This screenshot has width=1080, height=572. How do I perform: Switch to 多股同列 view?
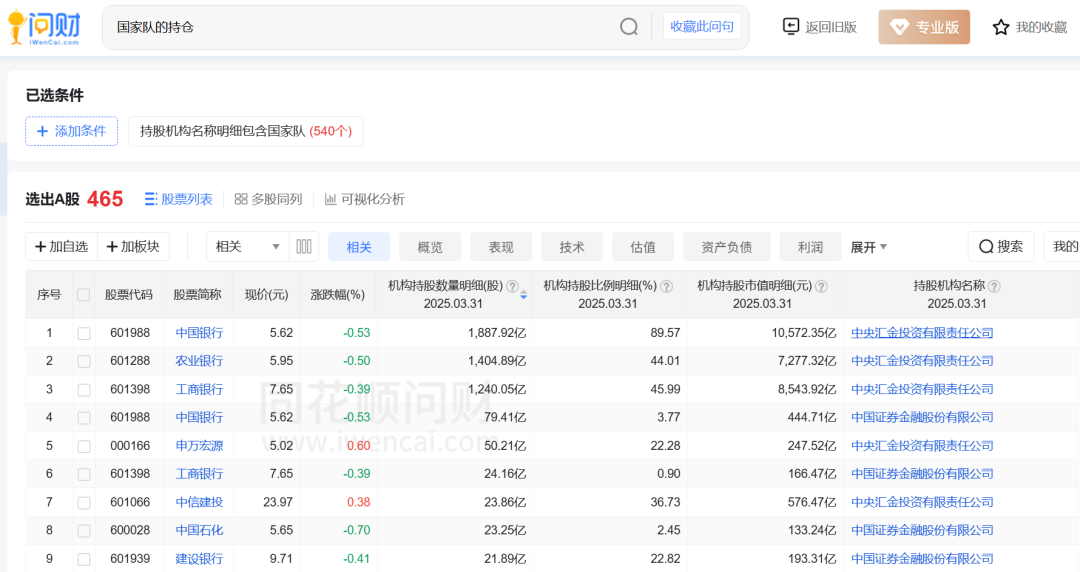(269, 199)
